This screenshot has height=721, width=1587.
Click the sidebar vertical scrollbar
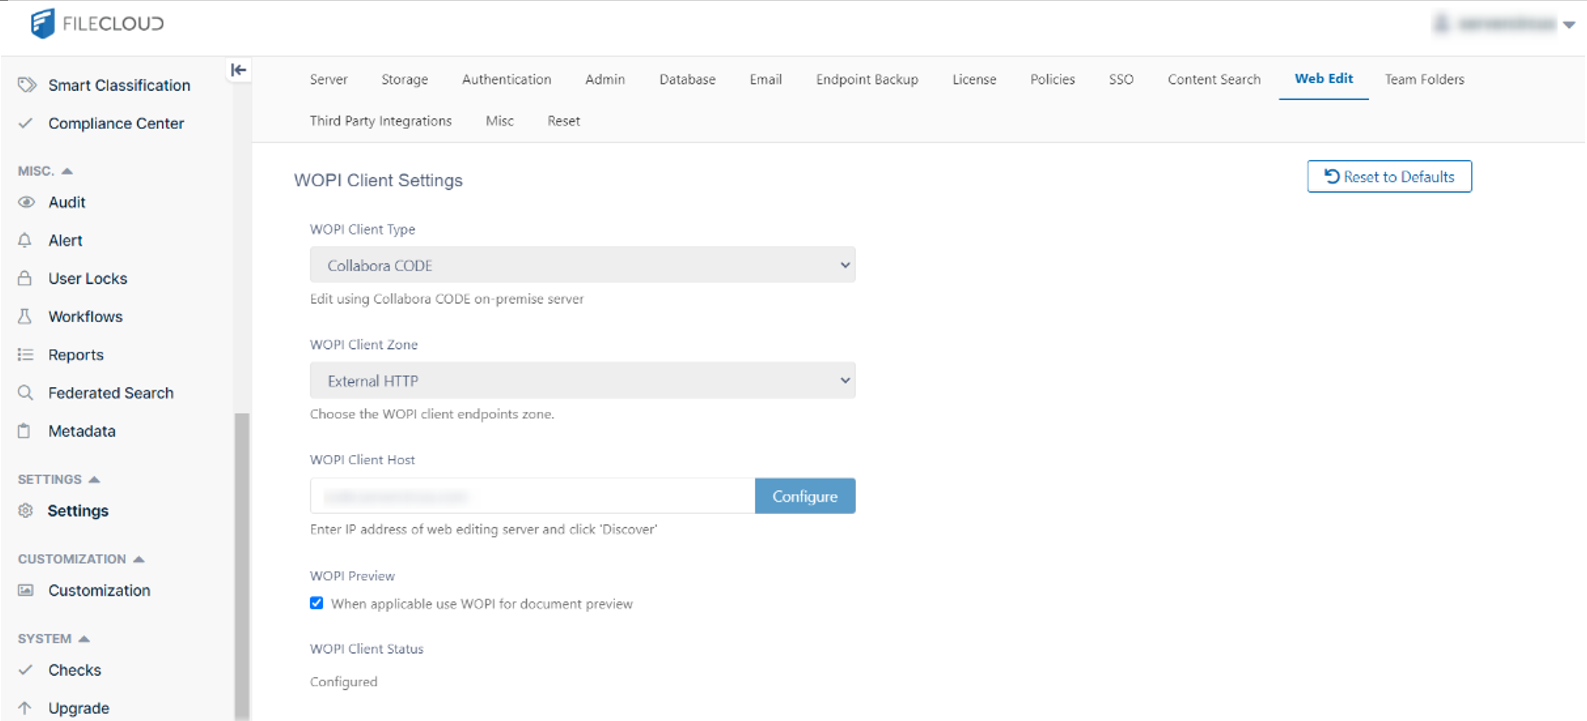pos(241,566)
